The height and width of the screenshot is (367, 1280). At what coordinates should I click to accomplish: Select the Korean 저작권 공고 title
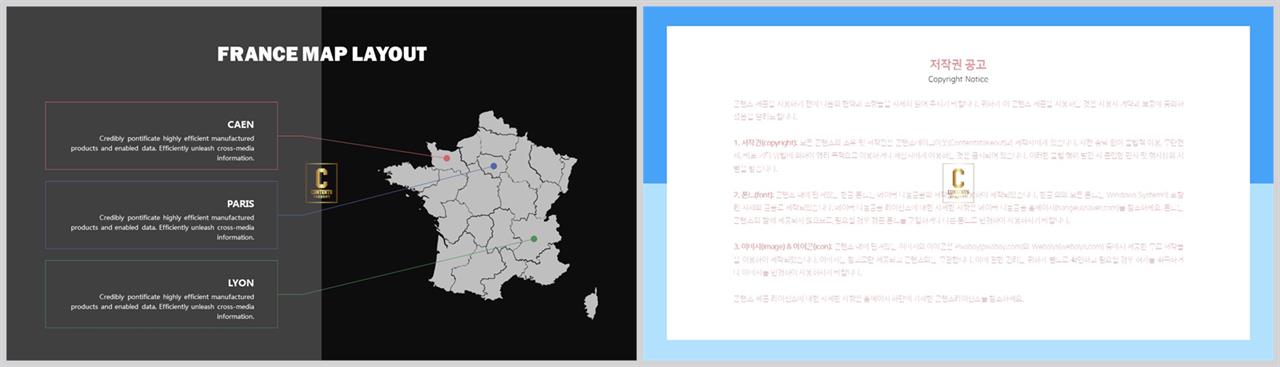pos(958,63)
